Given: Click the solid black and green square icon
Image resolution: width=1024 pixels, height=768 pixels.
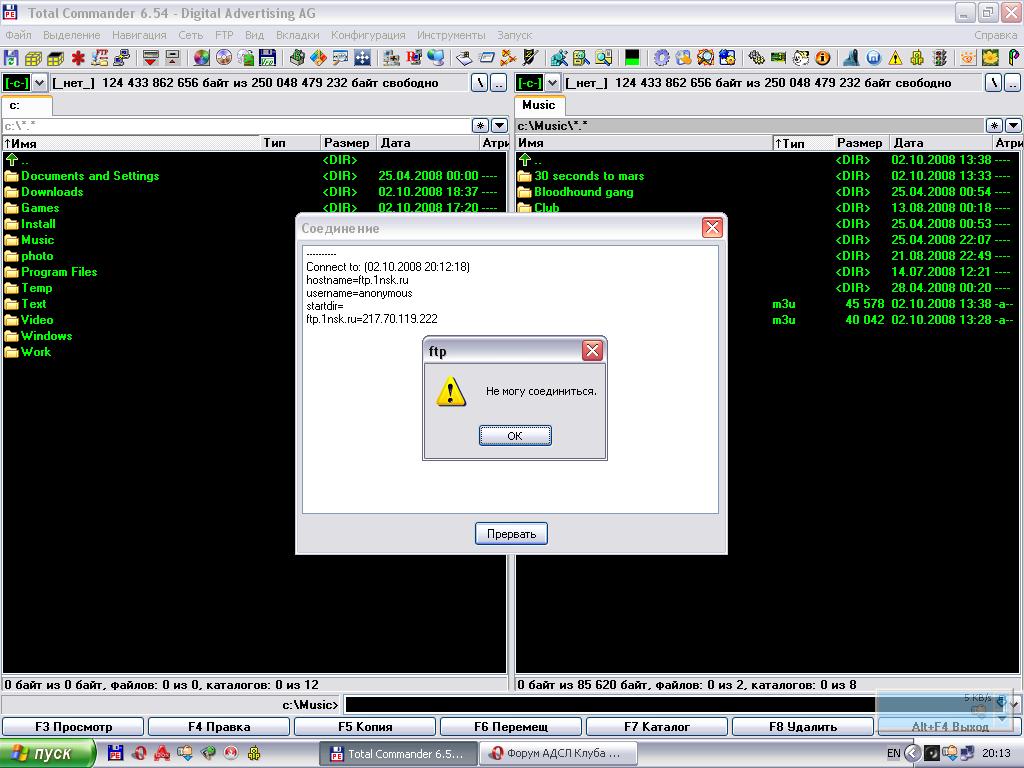Looking at the screenshot, I should (632, 58).
